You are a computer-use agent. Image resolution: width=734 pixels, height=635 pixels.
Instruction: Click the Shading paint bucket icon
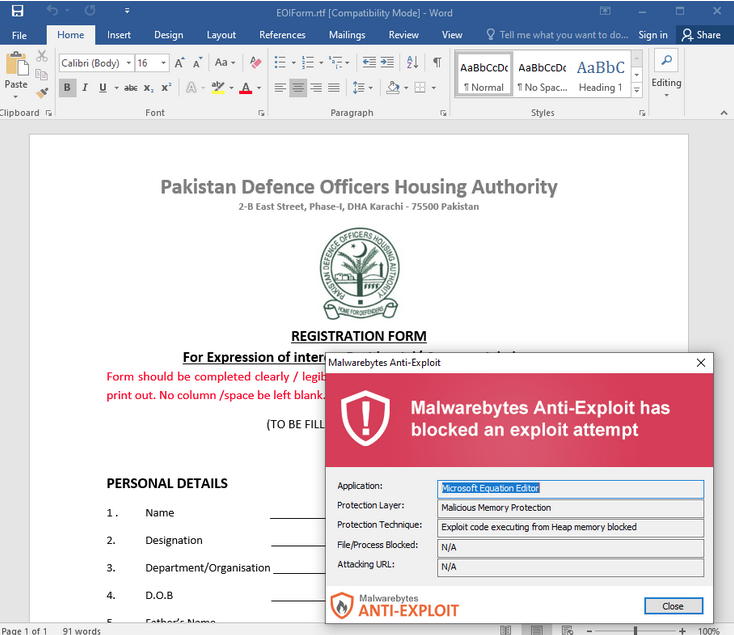pyautogui.click(x=393, y=88)
